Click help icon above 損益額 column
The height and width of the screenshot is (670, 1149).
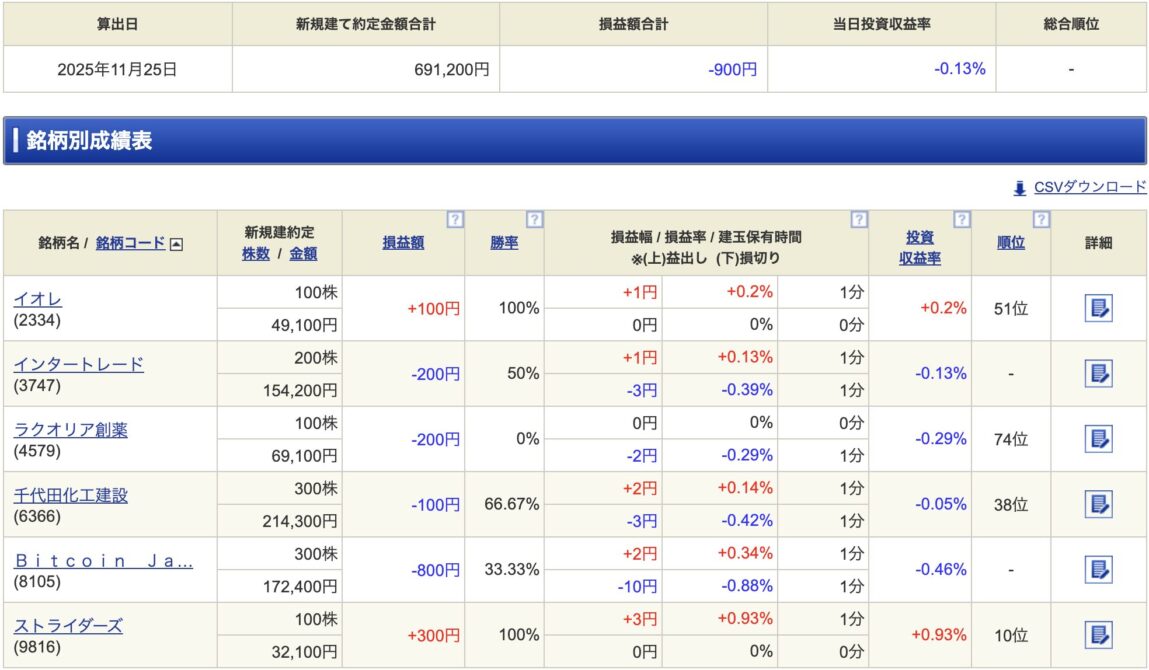click(x=455, y=219)
